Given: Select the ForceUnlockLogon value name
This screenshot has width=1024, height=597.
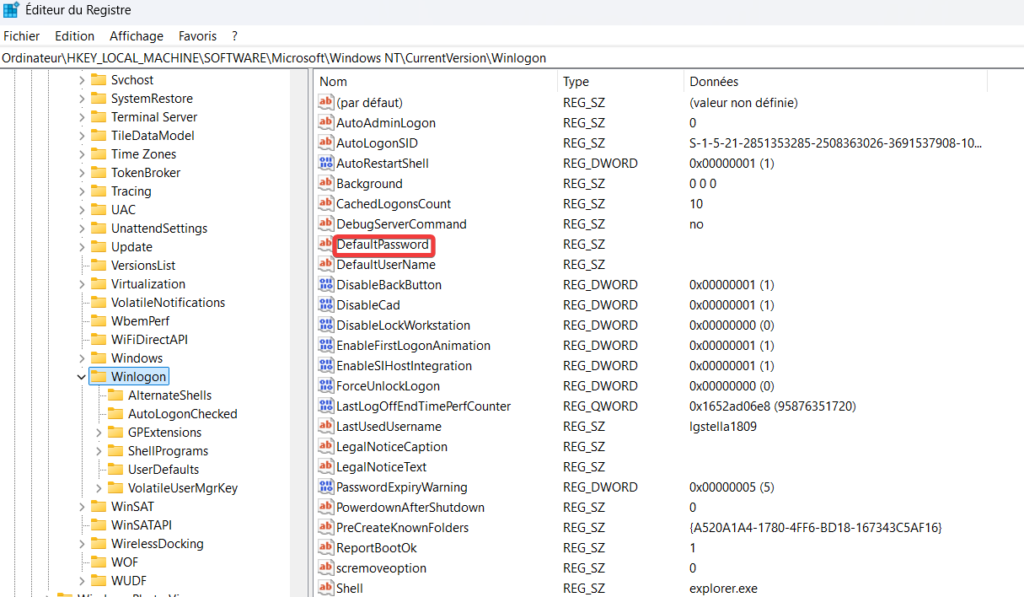Looking at the screenshot, I should point(388,386).
